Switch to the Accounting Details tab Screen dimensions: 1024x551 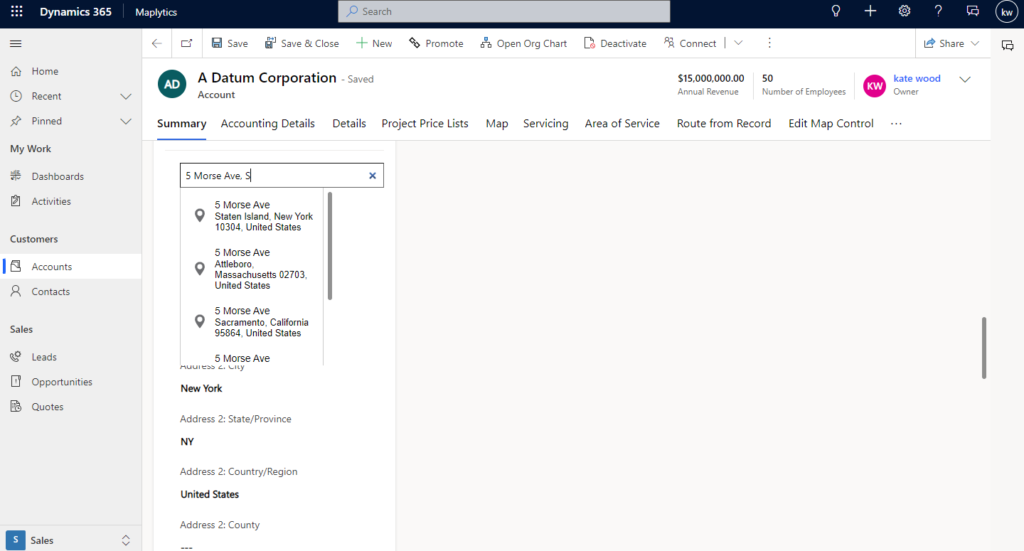point(267,124)
